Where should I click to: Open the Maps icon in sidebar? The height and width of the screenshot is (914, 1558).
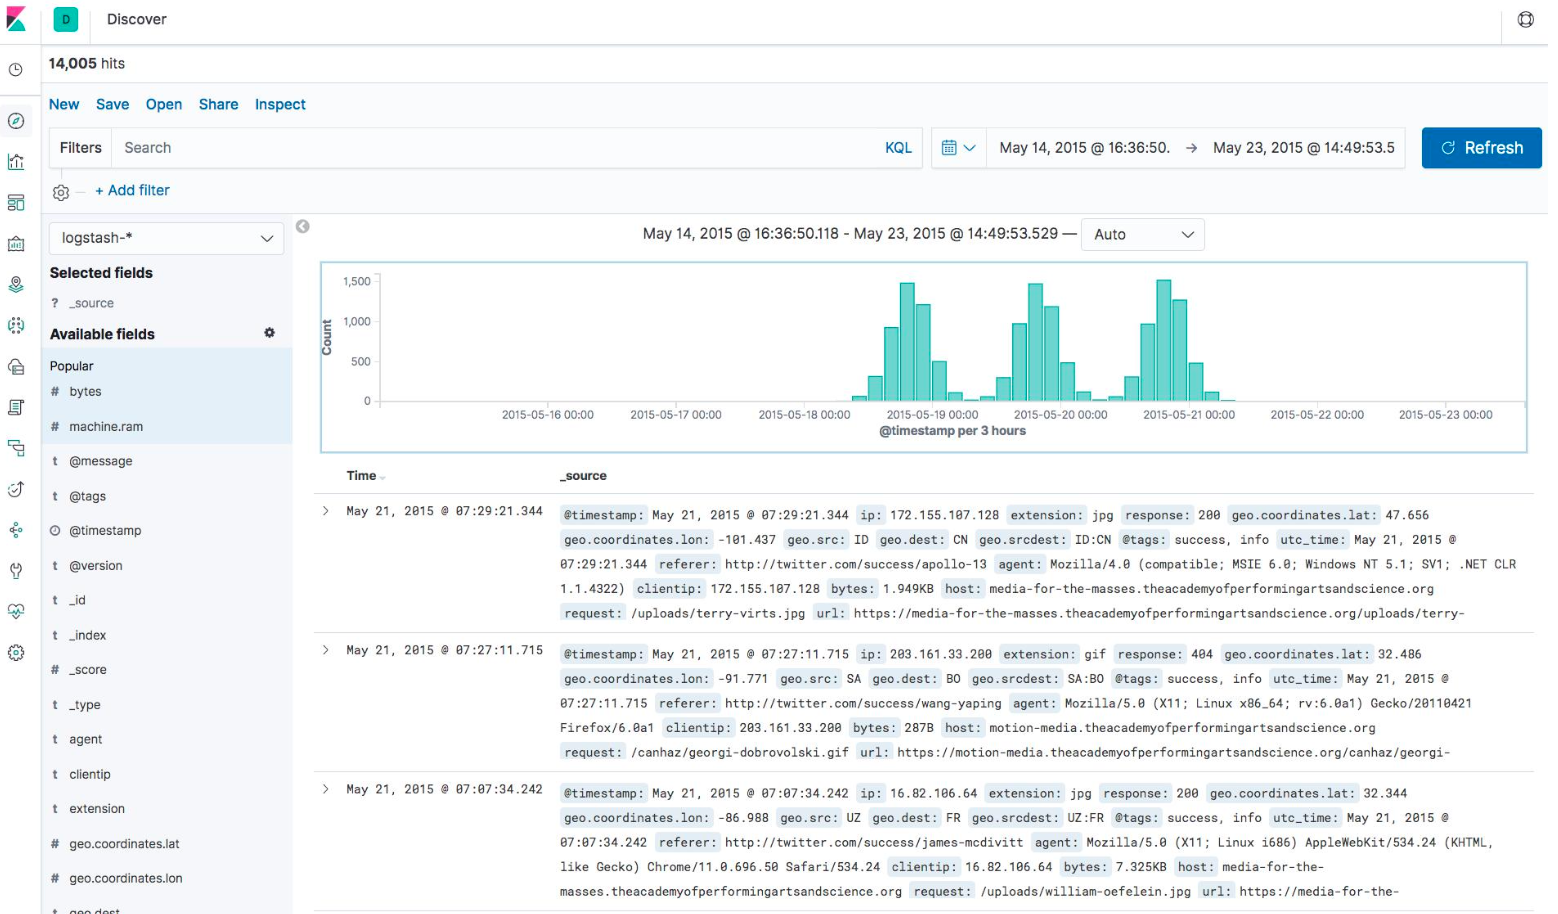(x=16, y=285)
